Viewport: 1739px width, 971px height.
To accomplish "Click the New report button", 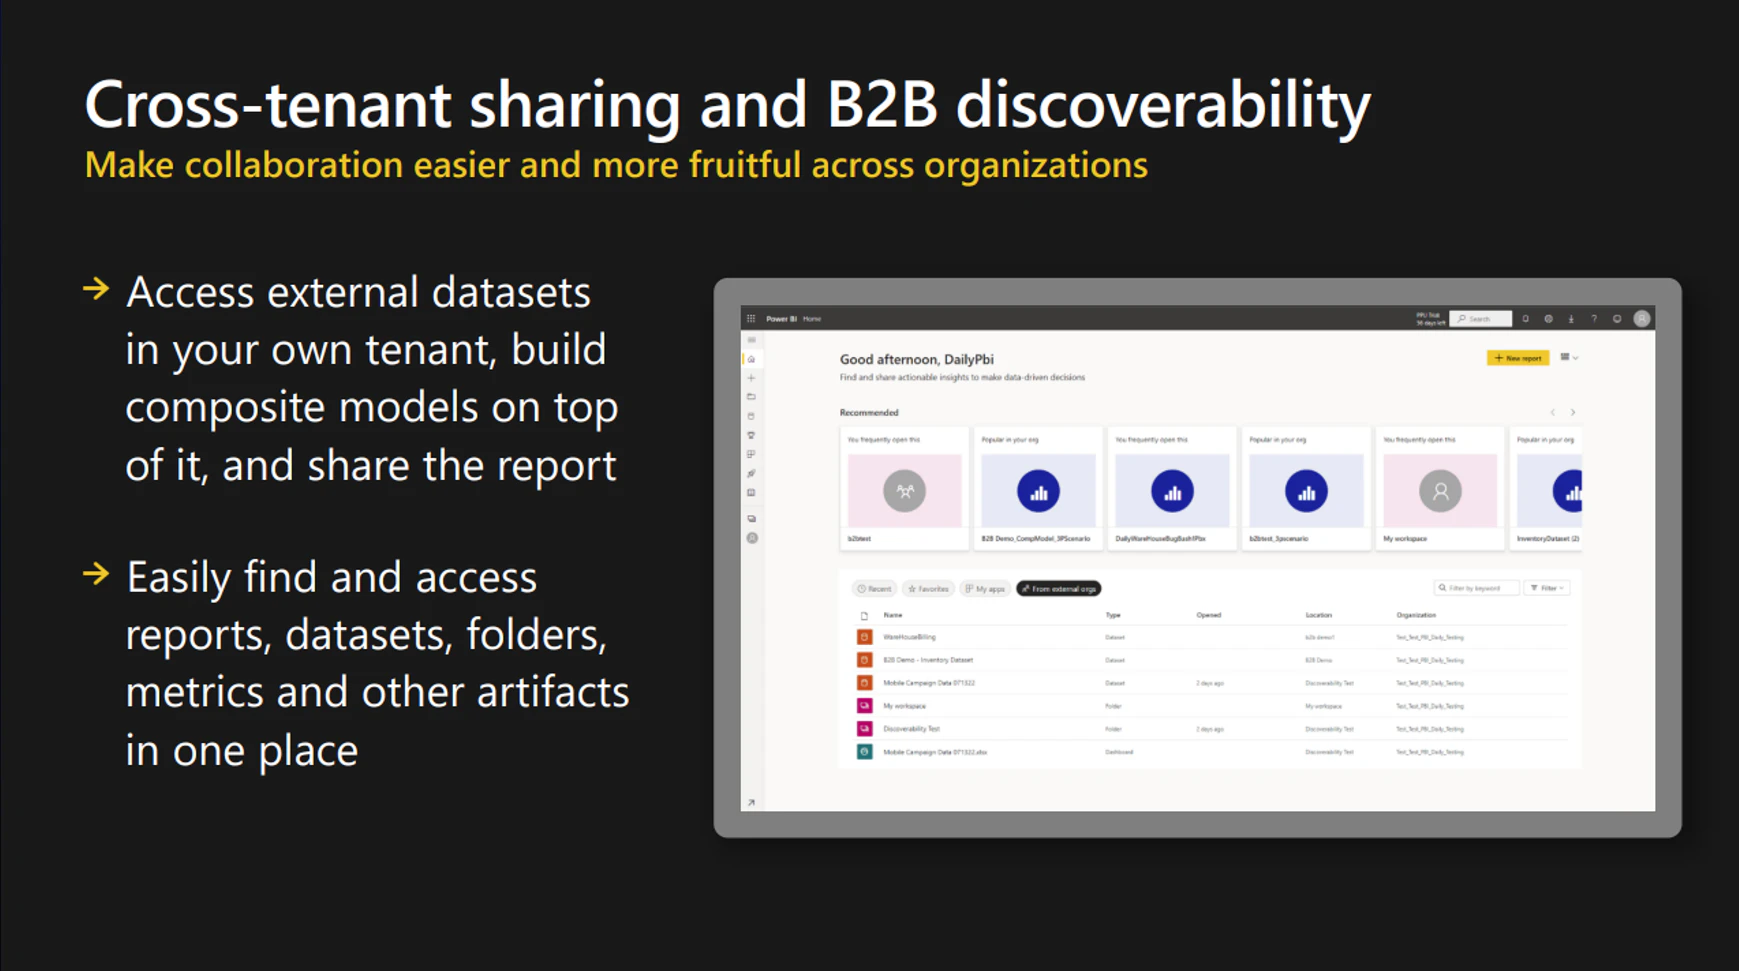I will pyautogui.click(x=1517, y=357).
